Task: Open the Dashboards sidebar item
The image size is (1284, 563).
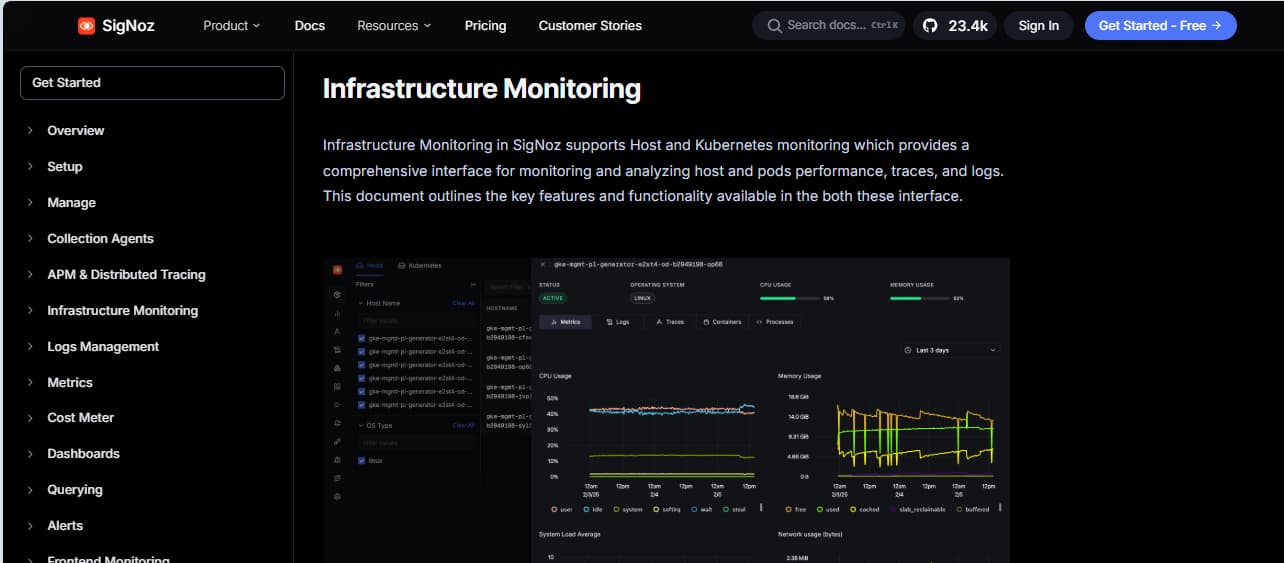Action: tap(83, 454)
